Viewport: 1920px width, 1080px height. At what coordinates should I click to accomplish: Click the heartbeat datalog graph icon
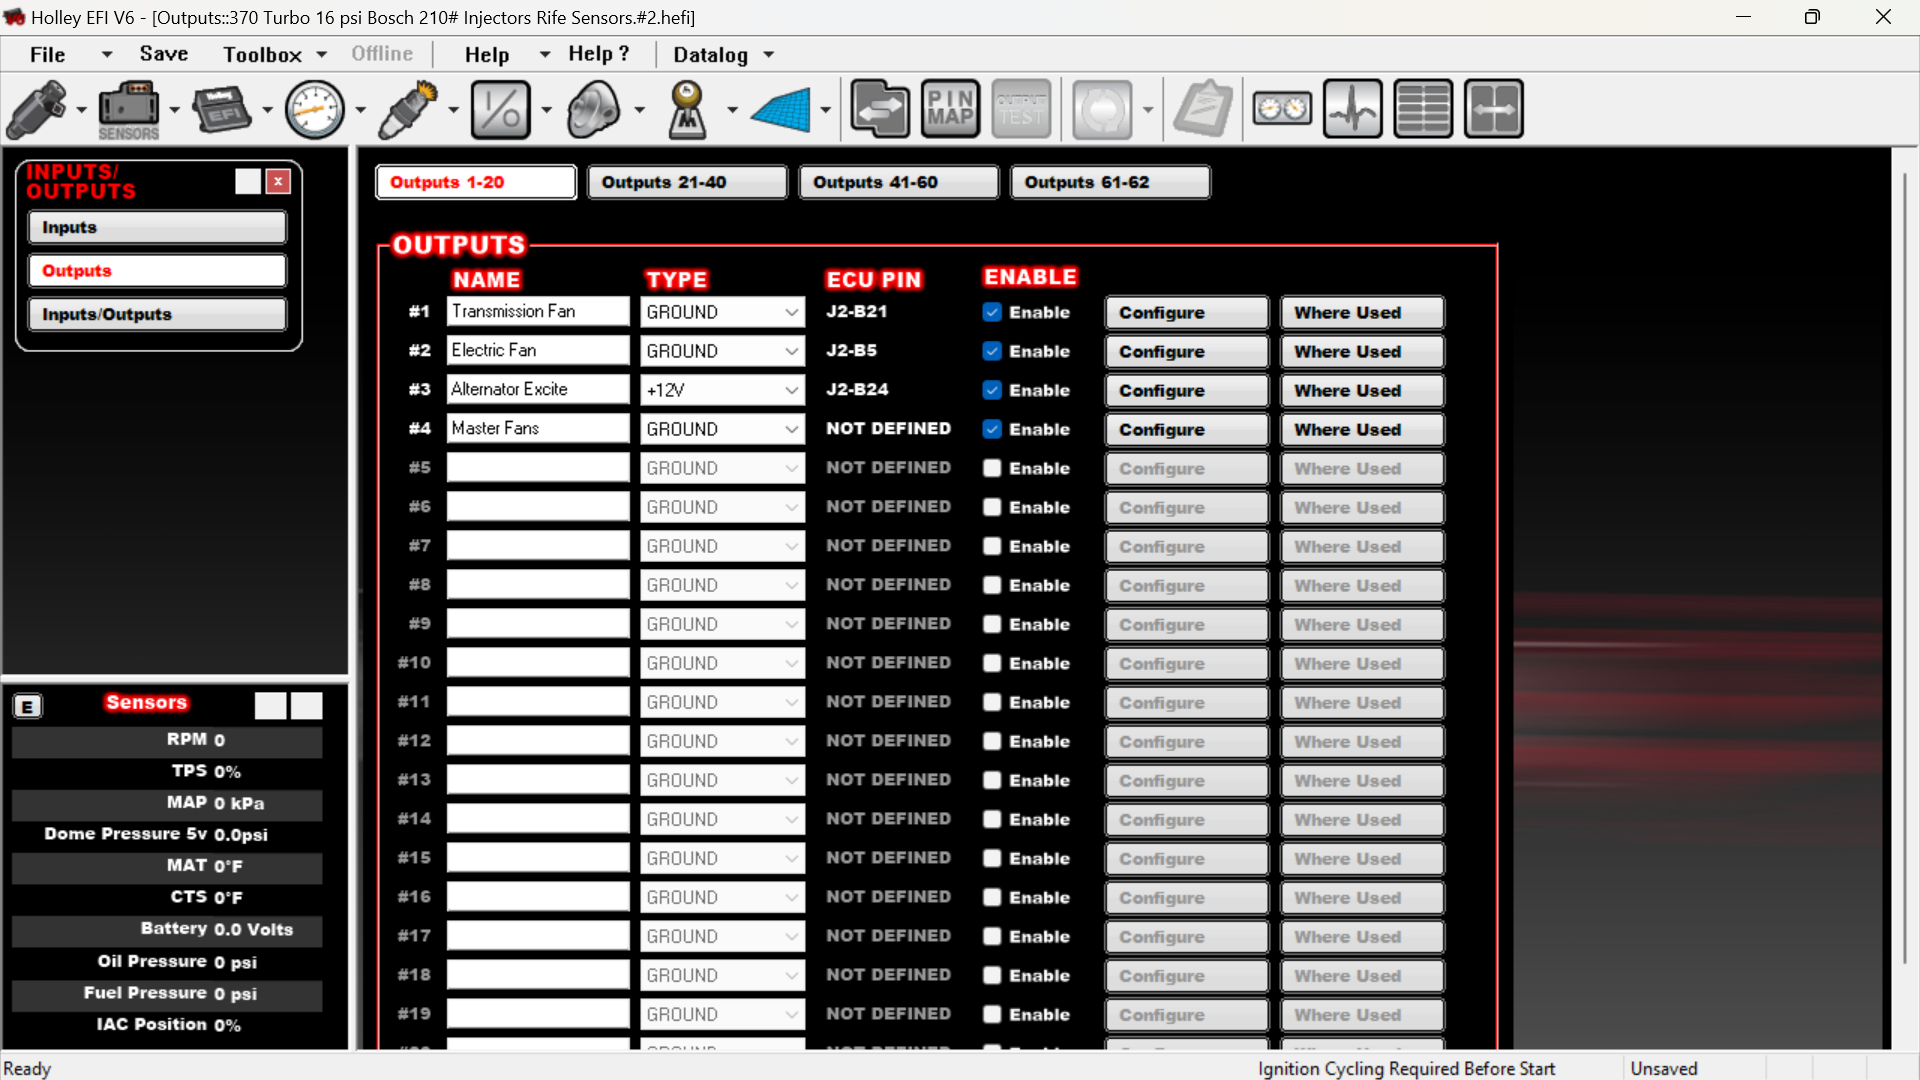click(1352, 109)
